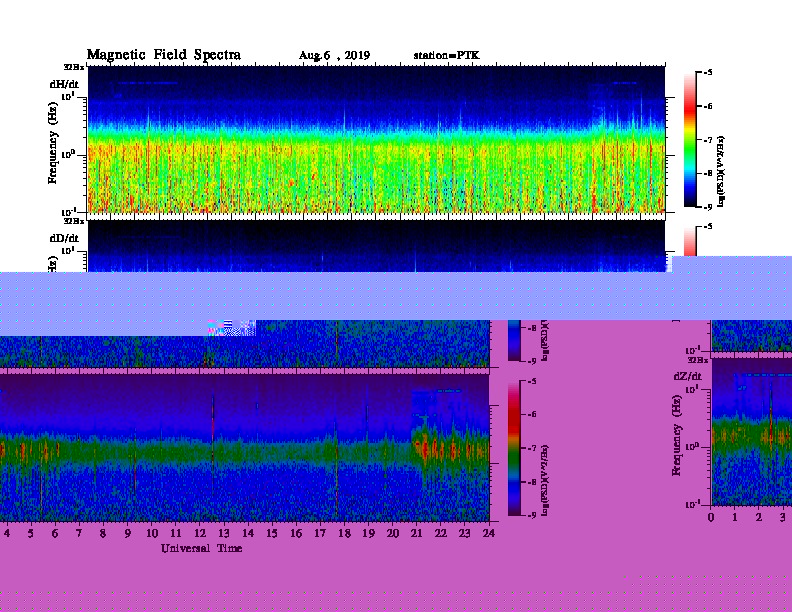Click hour 6 on the time axis
792x612 pixels.
point(55,533)
